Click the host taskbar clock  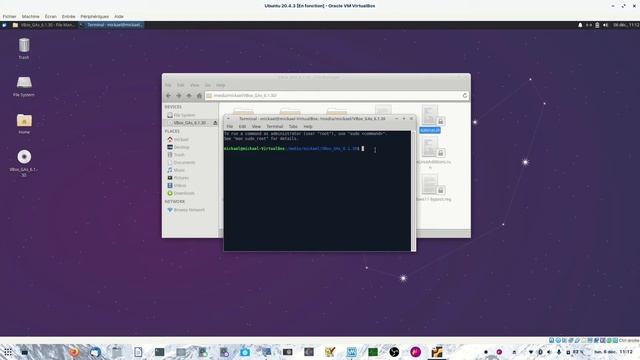(614, 352)
